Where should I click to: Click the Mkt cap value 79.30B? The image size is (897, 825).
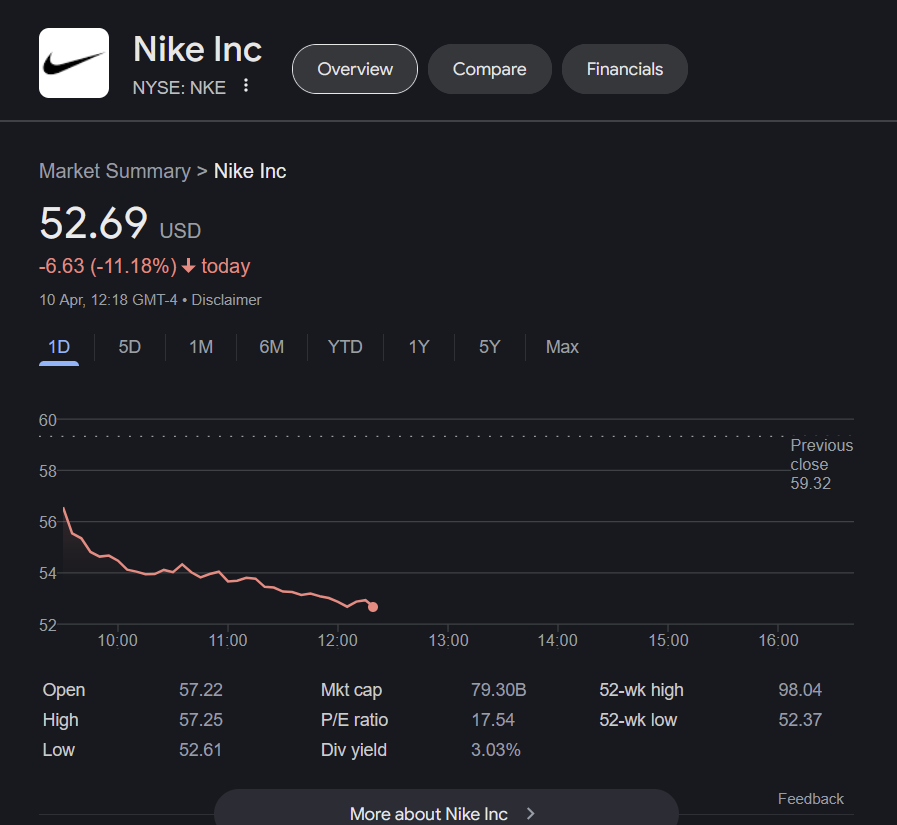click(498, 690)
